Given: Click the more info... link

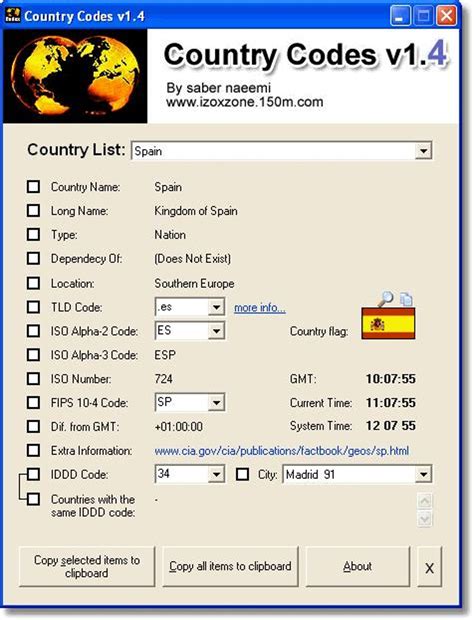Looking at the screenshot, I should click(260, 308).
